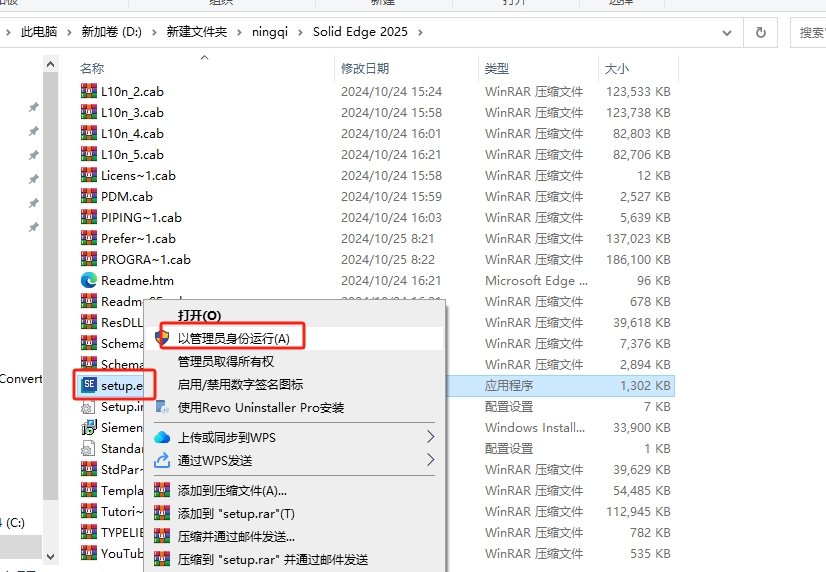This screenshot has width=826, height=572.
Task: Click the Tutori archive icon
Action: click(x=88, y=511)
